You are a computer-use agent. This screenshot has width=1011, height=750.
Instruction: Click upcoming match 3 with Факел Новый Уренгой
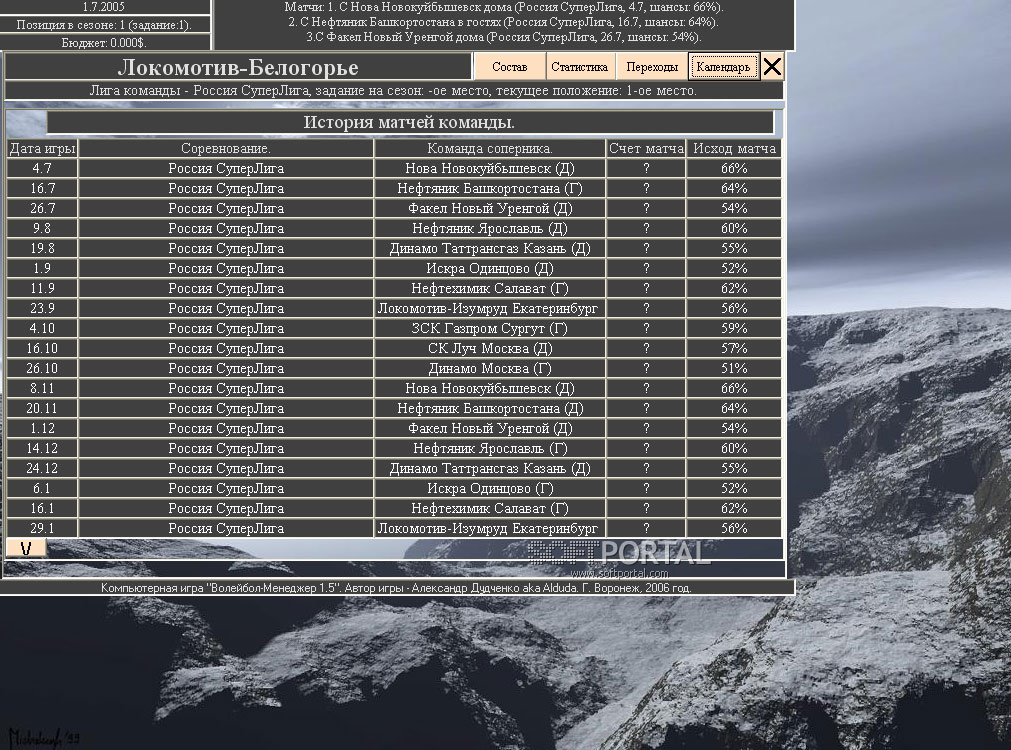pos(504,37)
